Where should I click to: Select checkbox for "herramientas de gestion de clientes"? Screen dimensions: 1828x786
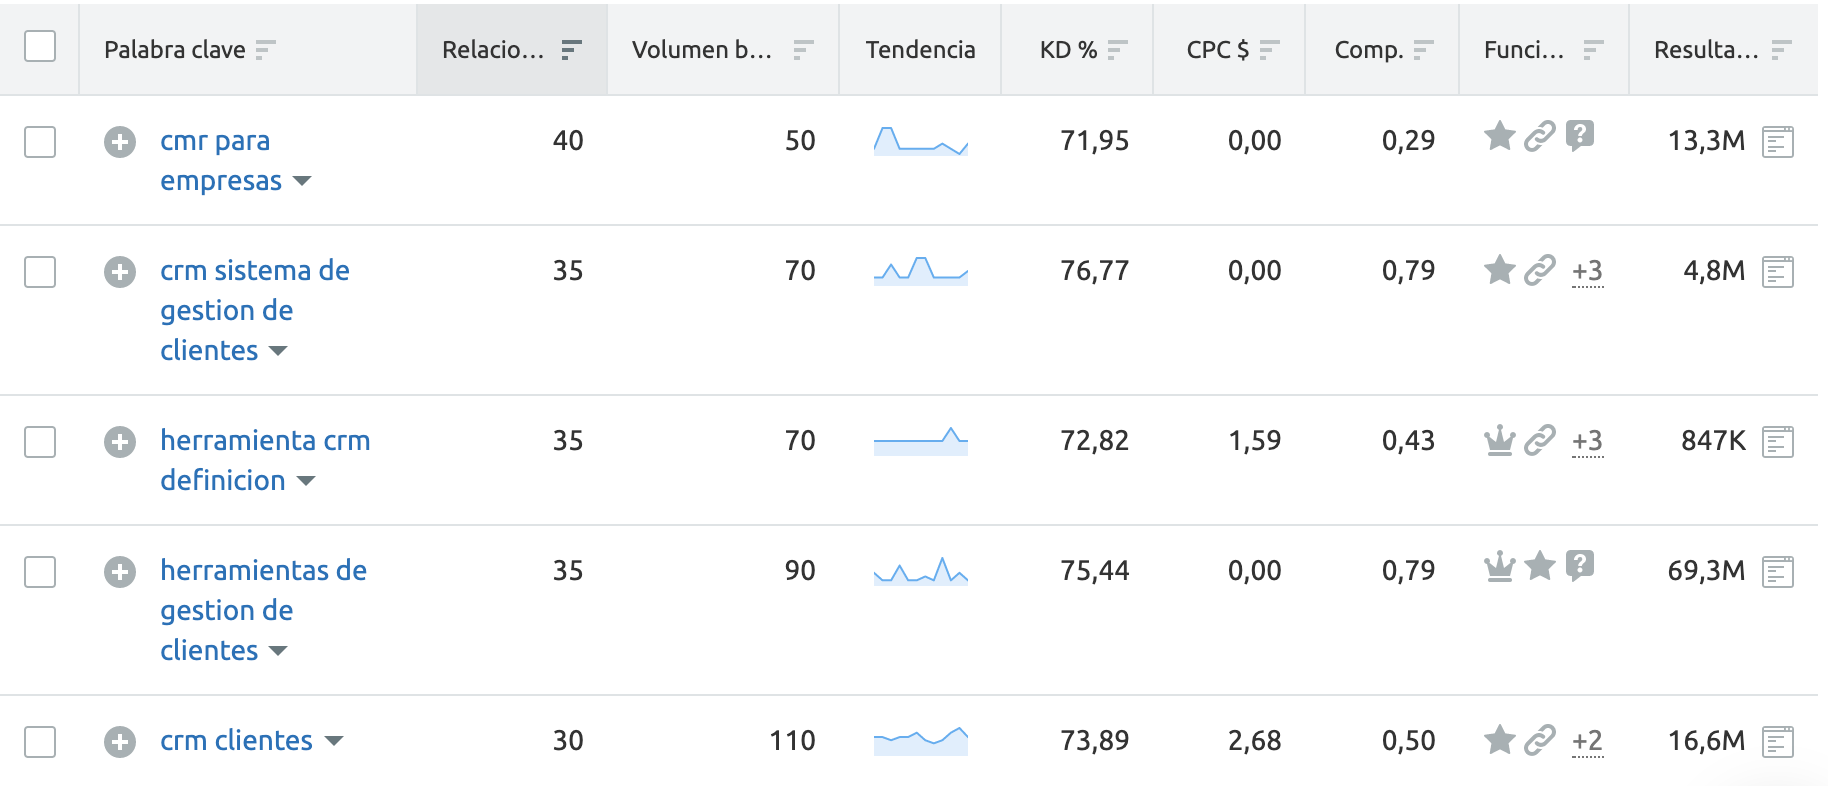coord(40,572)
